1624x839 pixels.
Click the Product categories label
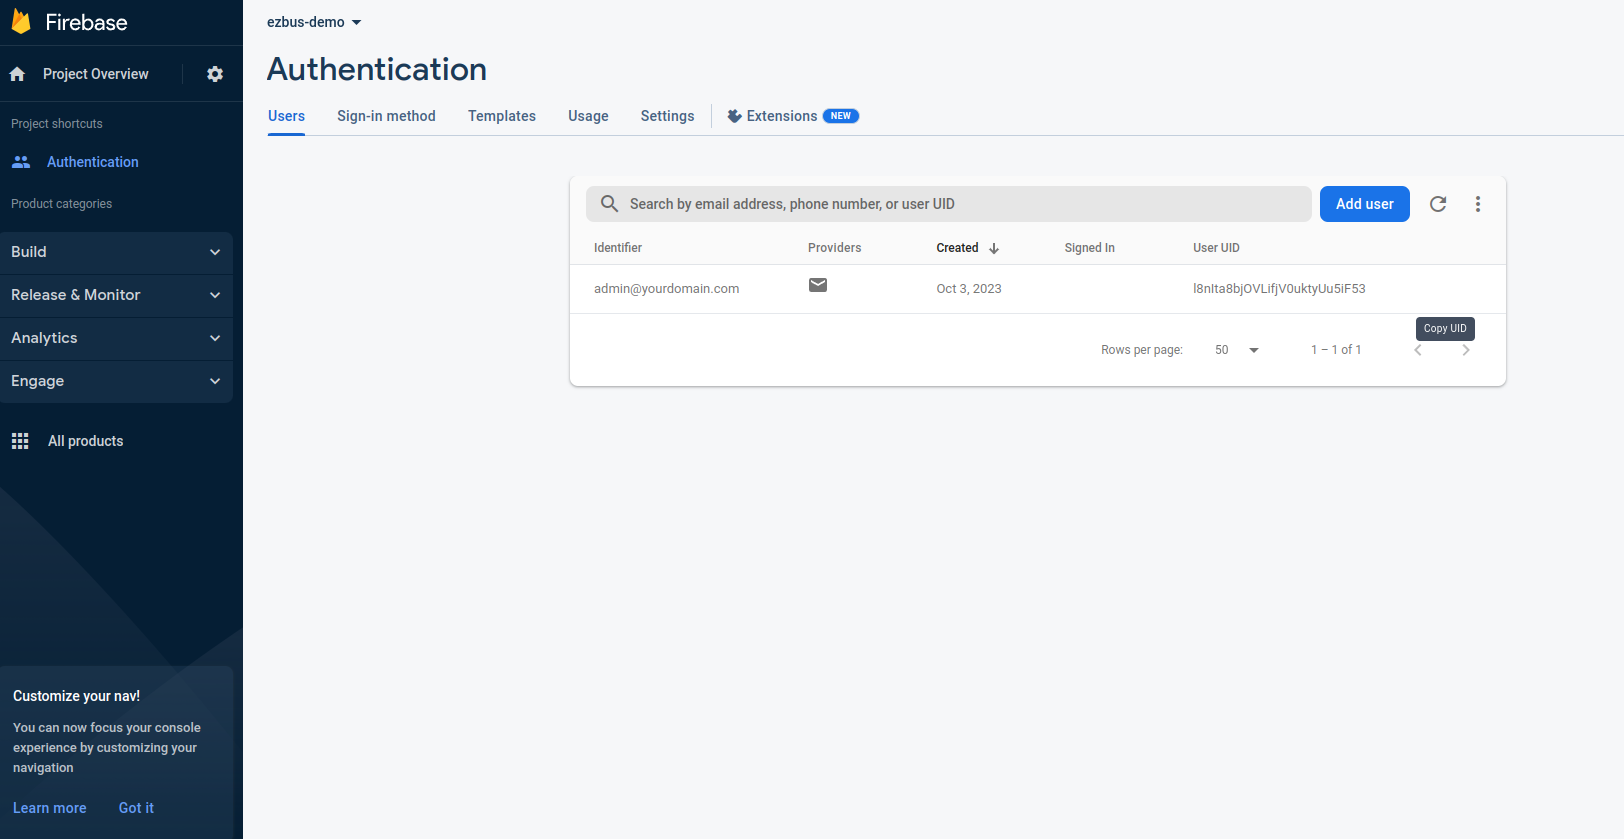tap(62, 204)
